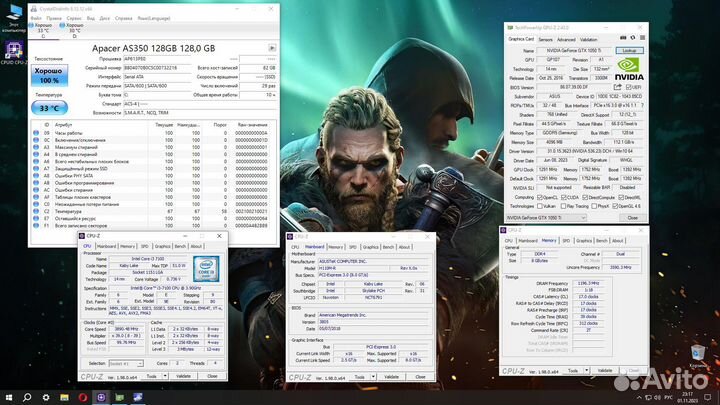Click Validate in the CPU-Z Memory window

(605, 371)
